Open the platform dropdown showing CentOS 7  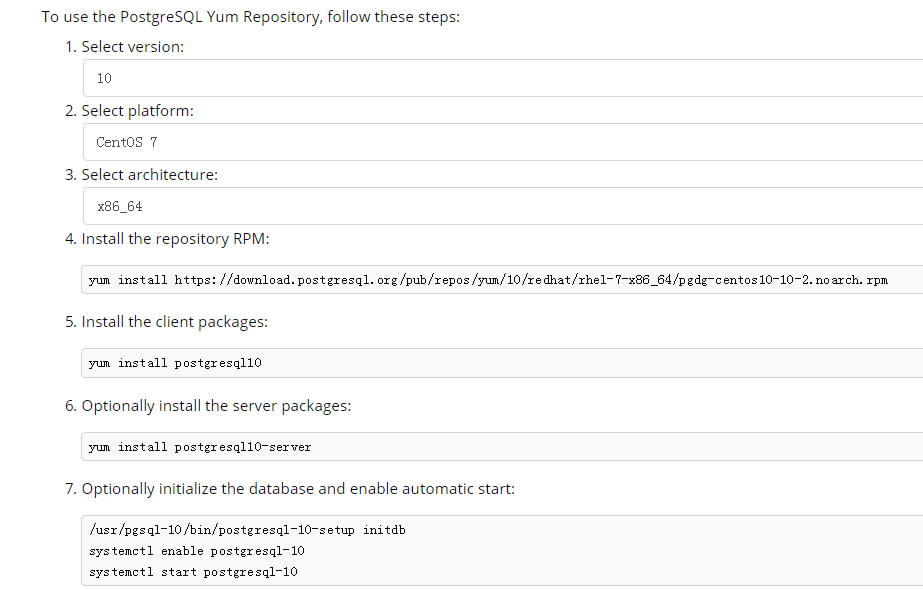click(500, 142)
